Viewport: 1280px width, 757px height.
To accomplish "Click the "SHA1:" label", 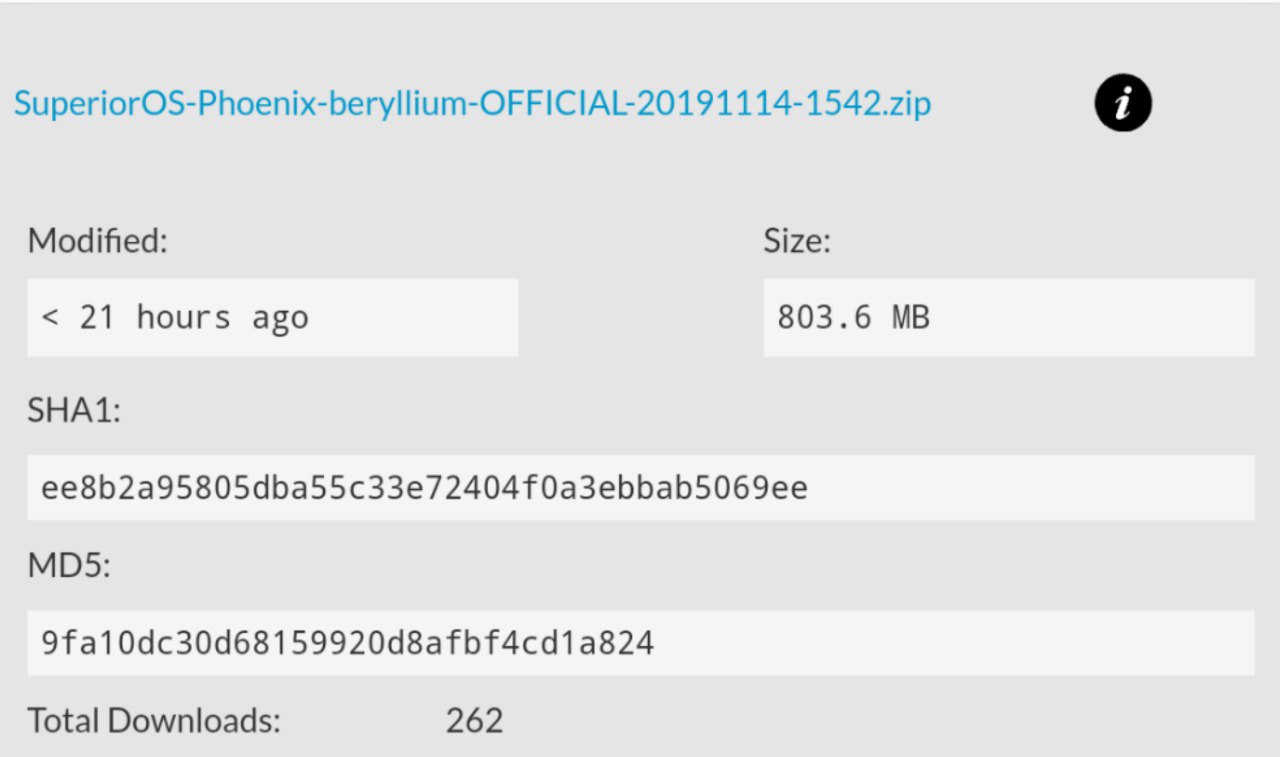I will (x=74, y=411).
